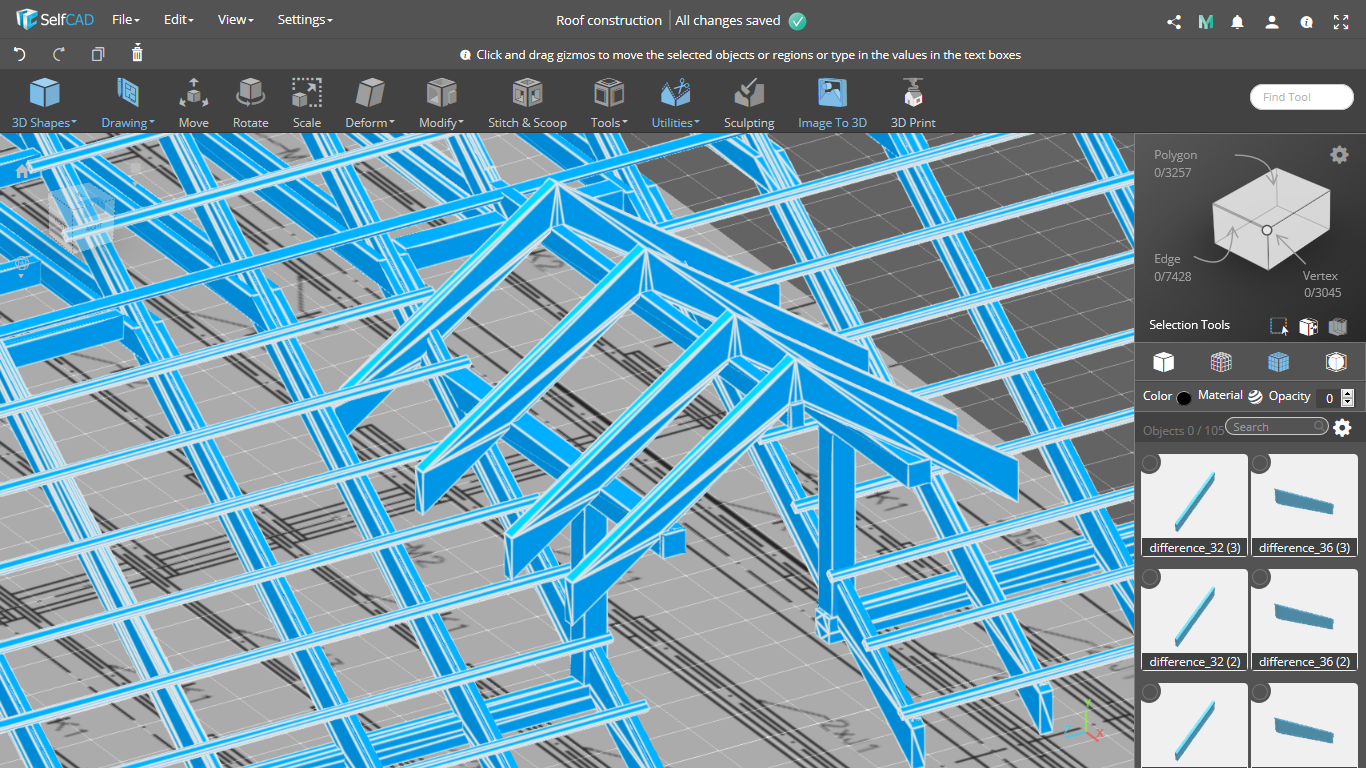Click the Find Tool search box
Viewport: 1366px width, 768px height.
click(1301, 97)
